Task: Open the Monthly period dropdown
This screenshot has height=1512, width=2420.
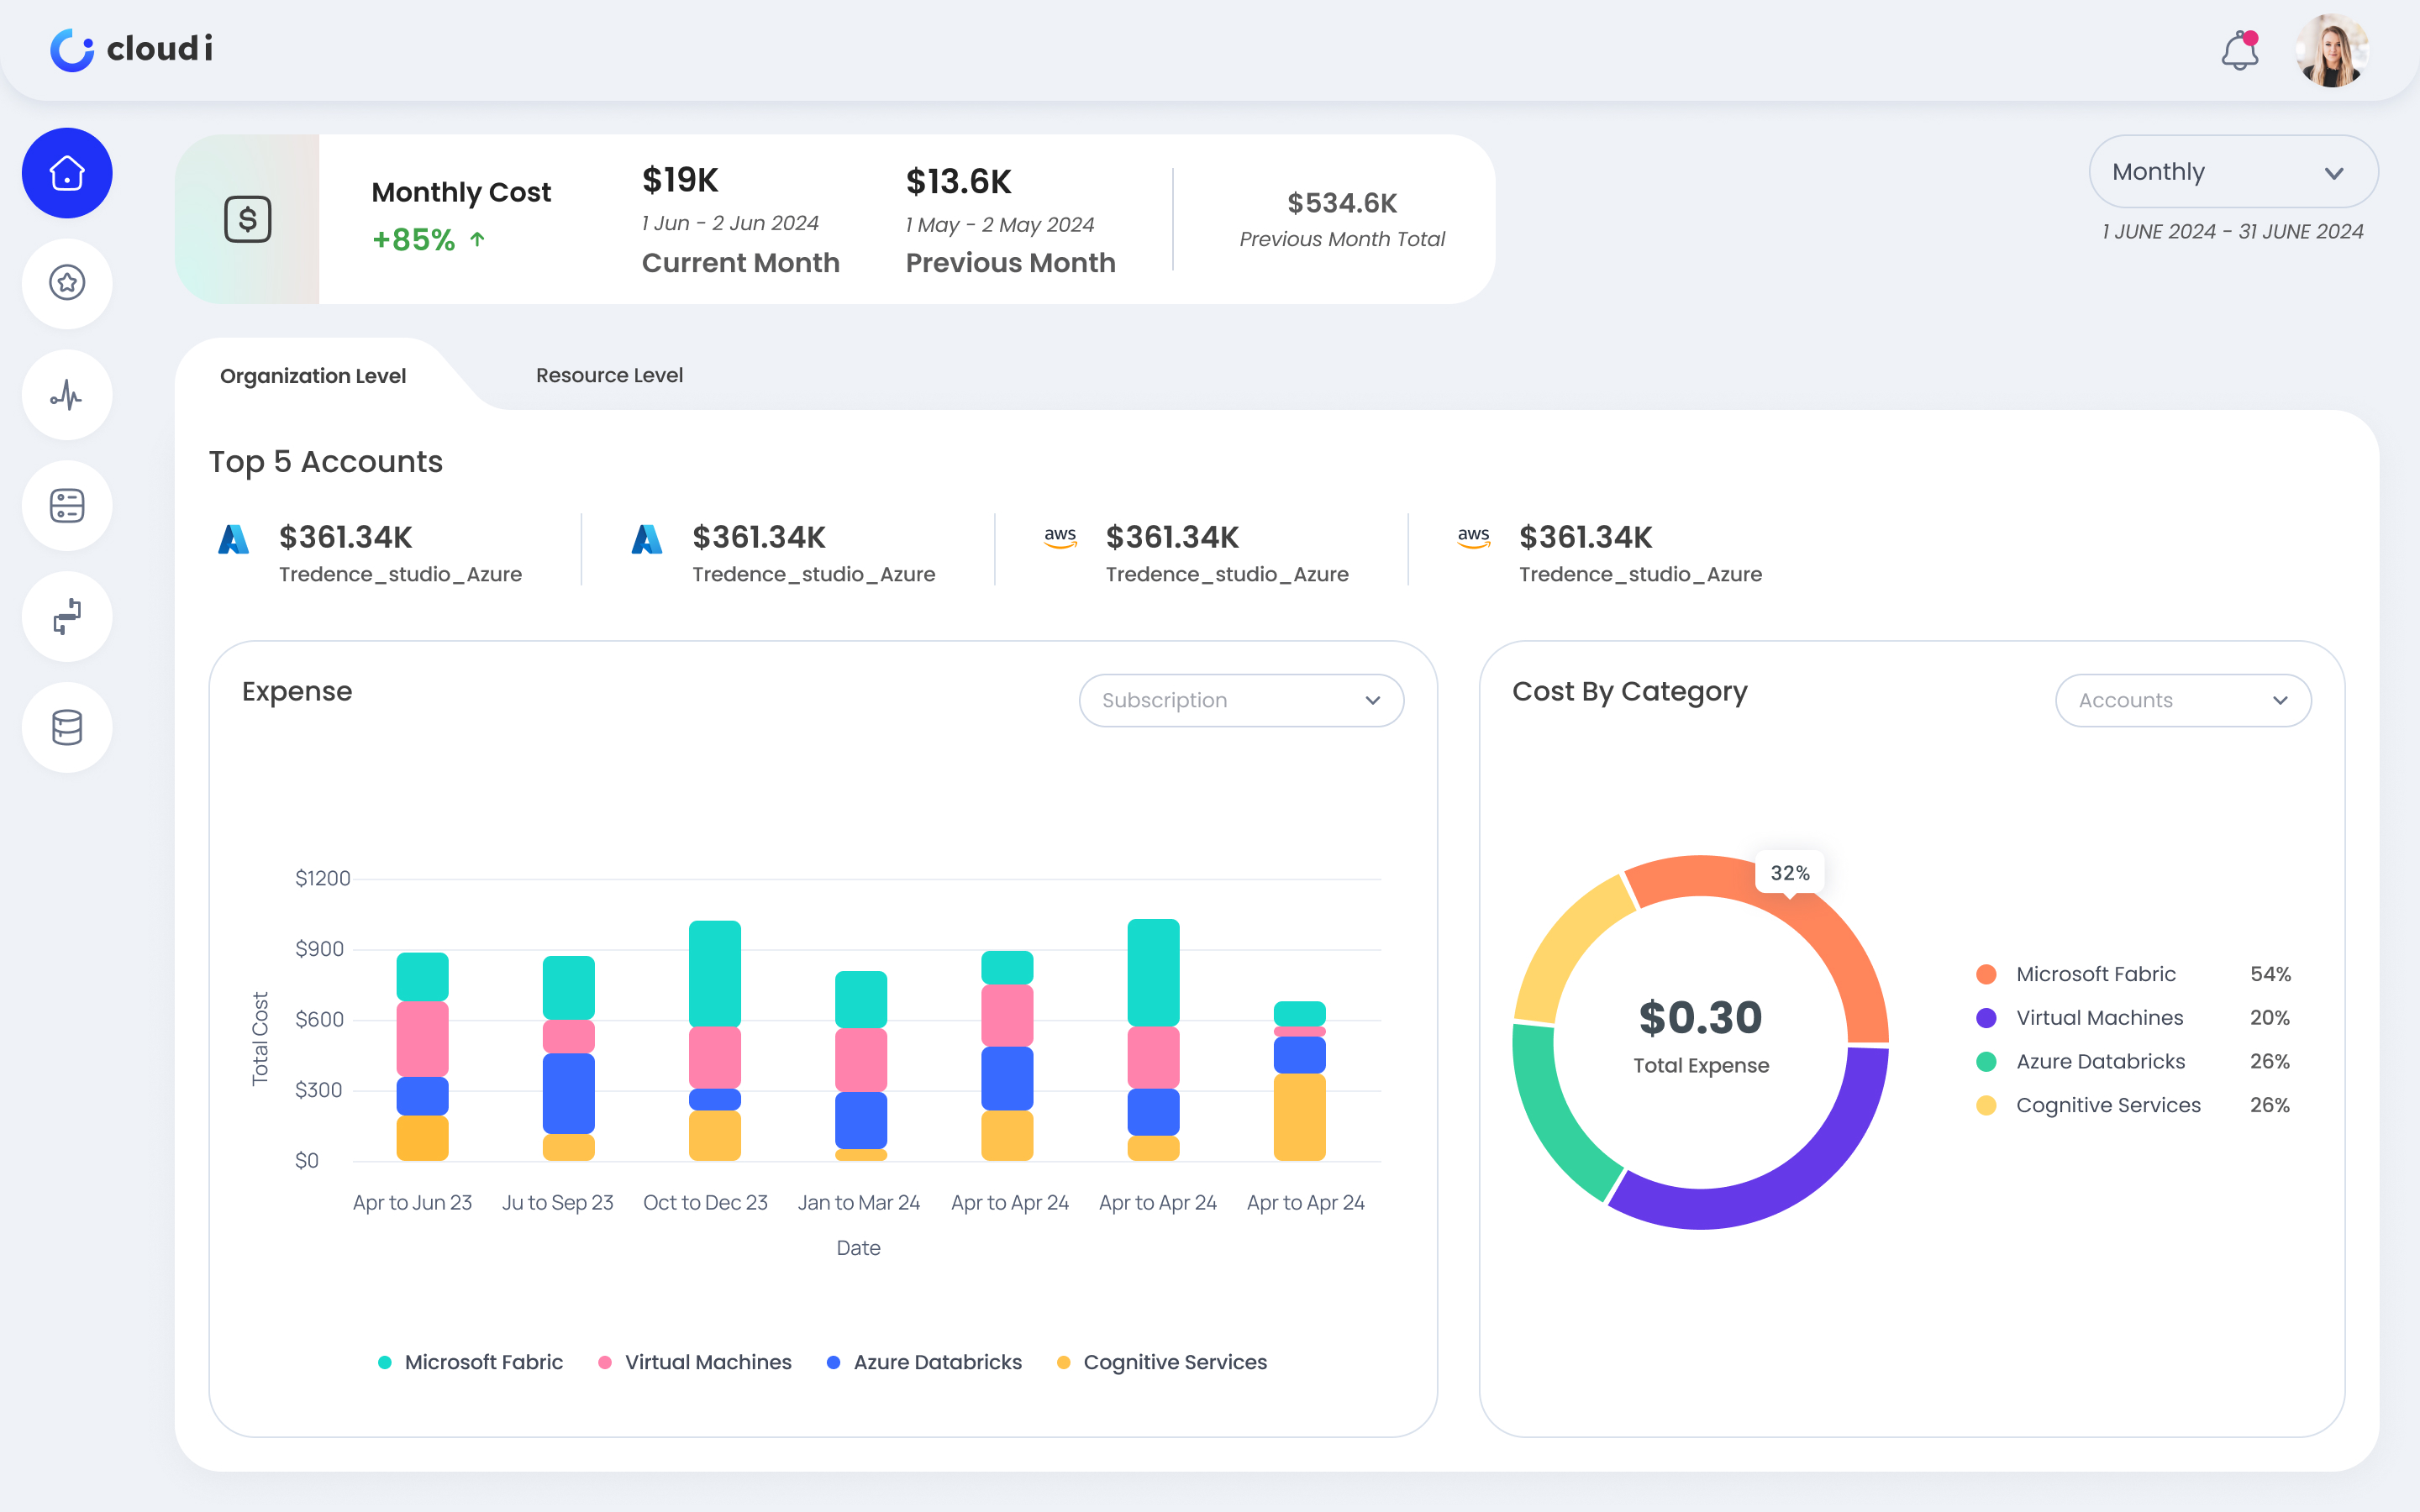Action: (x=2233, y=172)
